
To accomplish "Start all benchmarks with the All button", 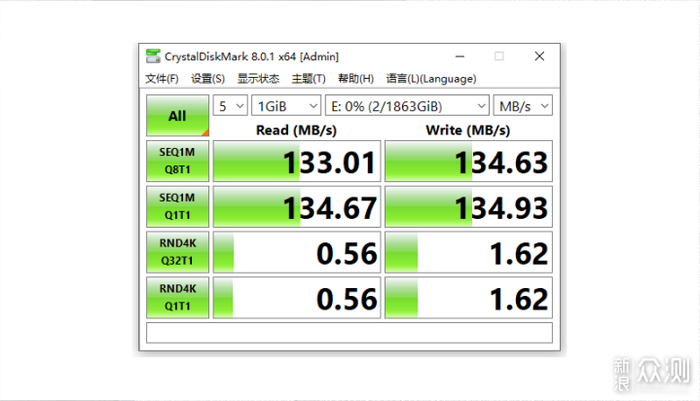I will 177,116.
